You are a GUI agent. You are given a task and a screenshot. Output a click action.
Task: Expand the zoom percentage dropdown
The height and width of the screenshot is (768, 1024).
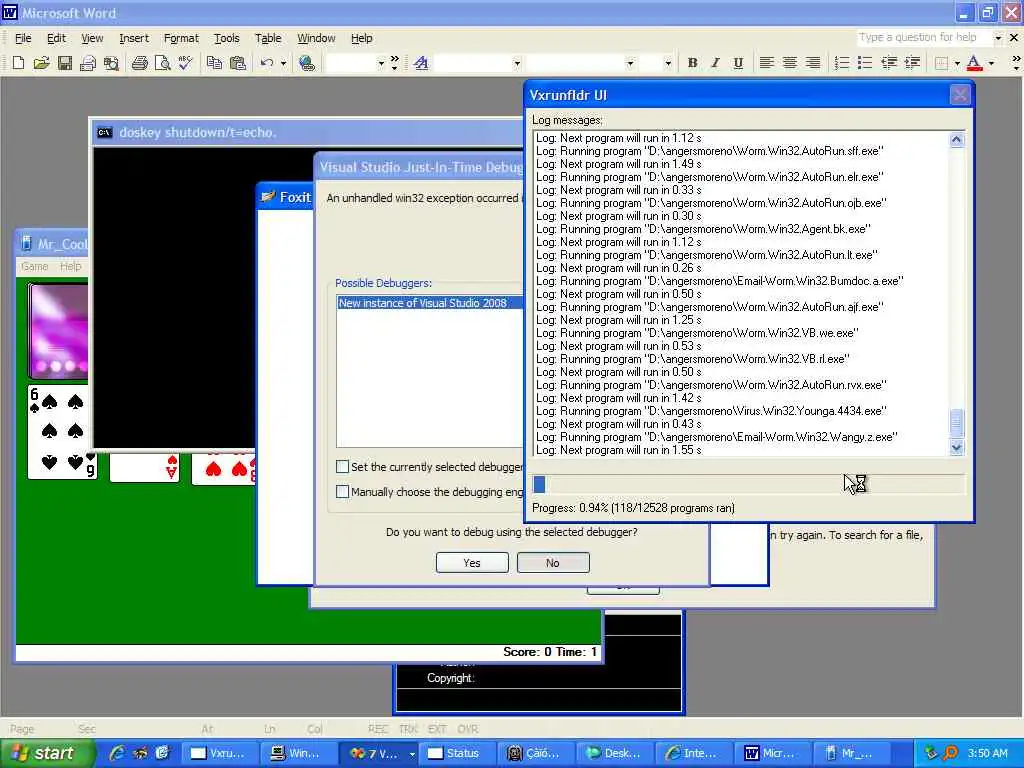(x=381, y=63)
